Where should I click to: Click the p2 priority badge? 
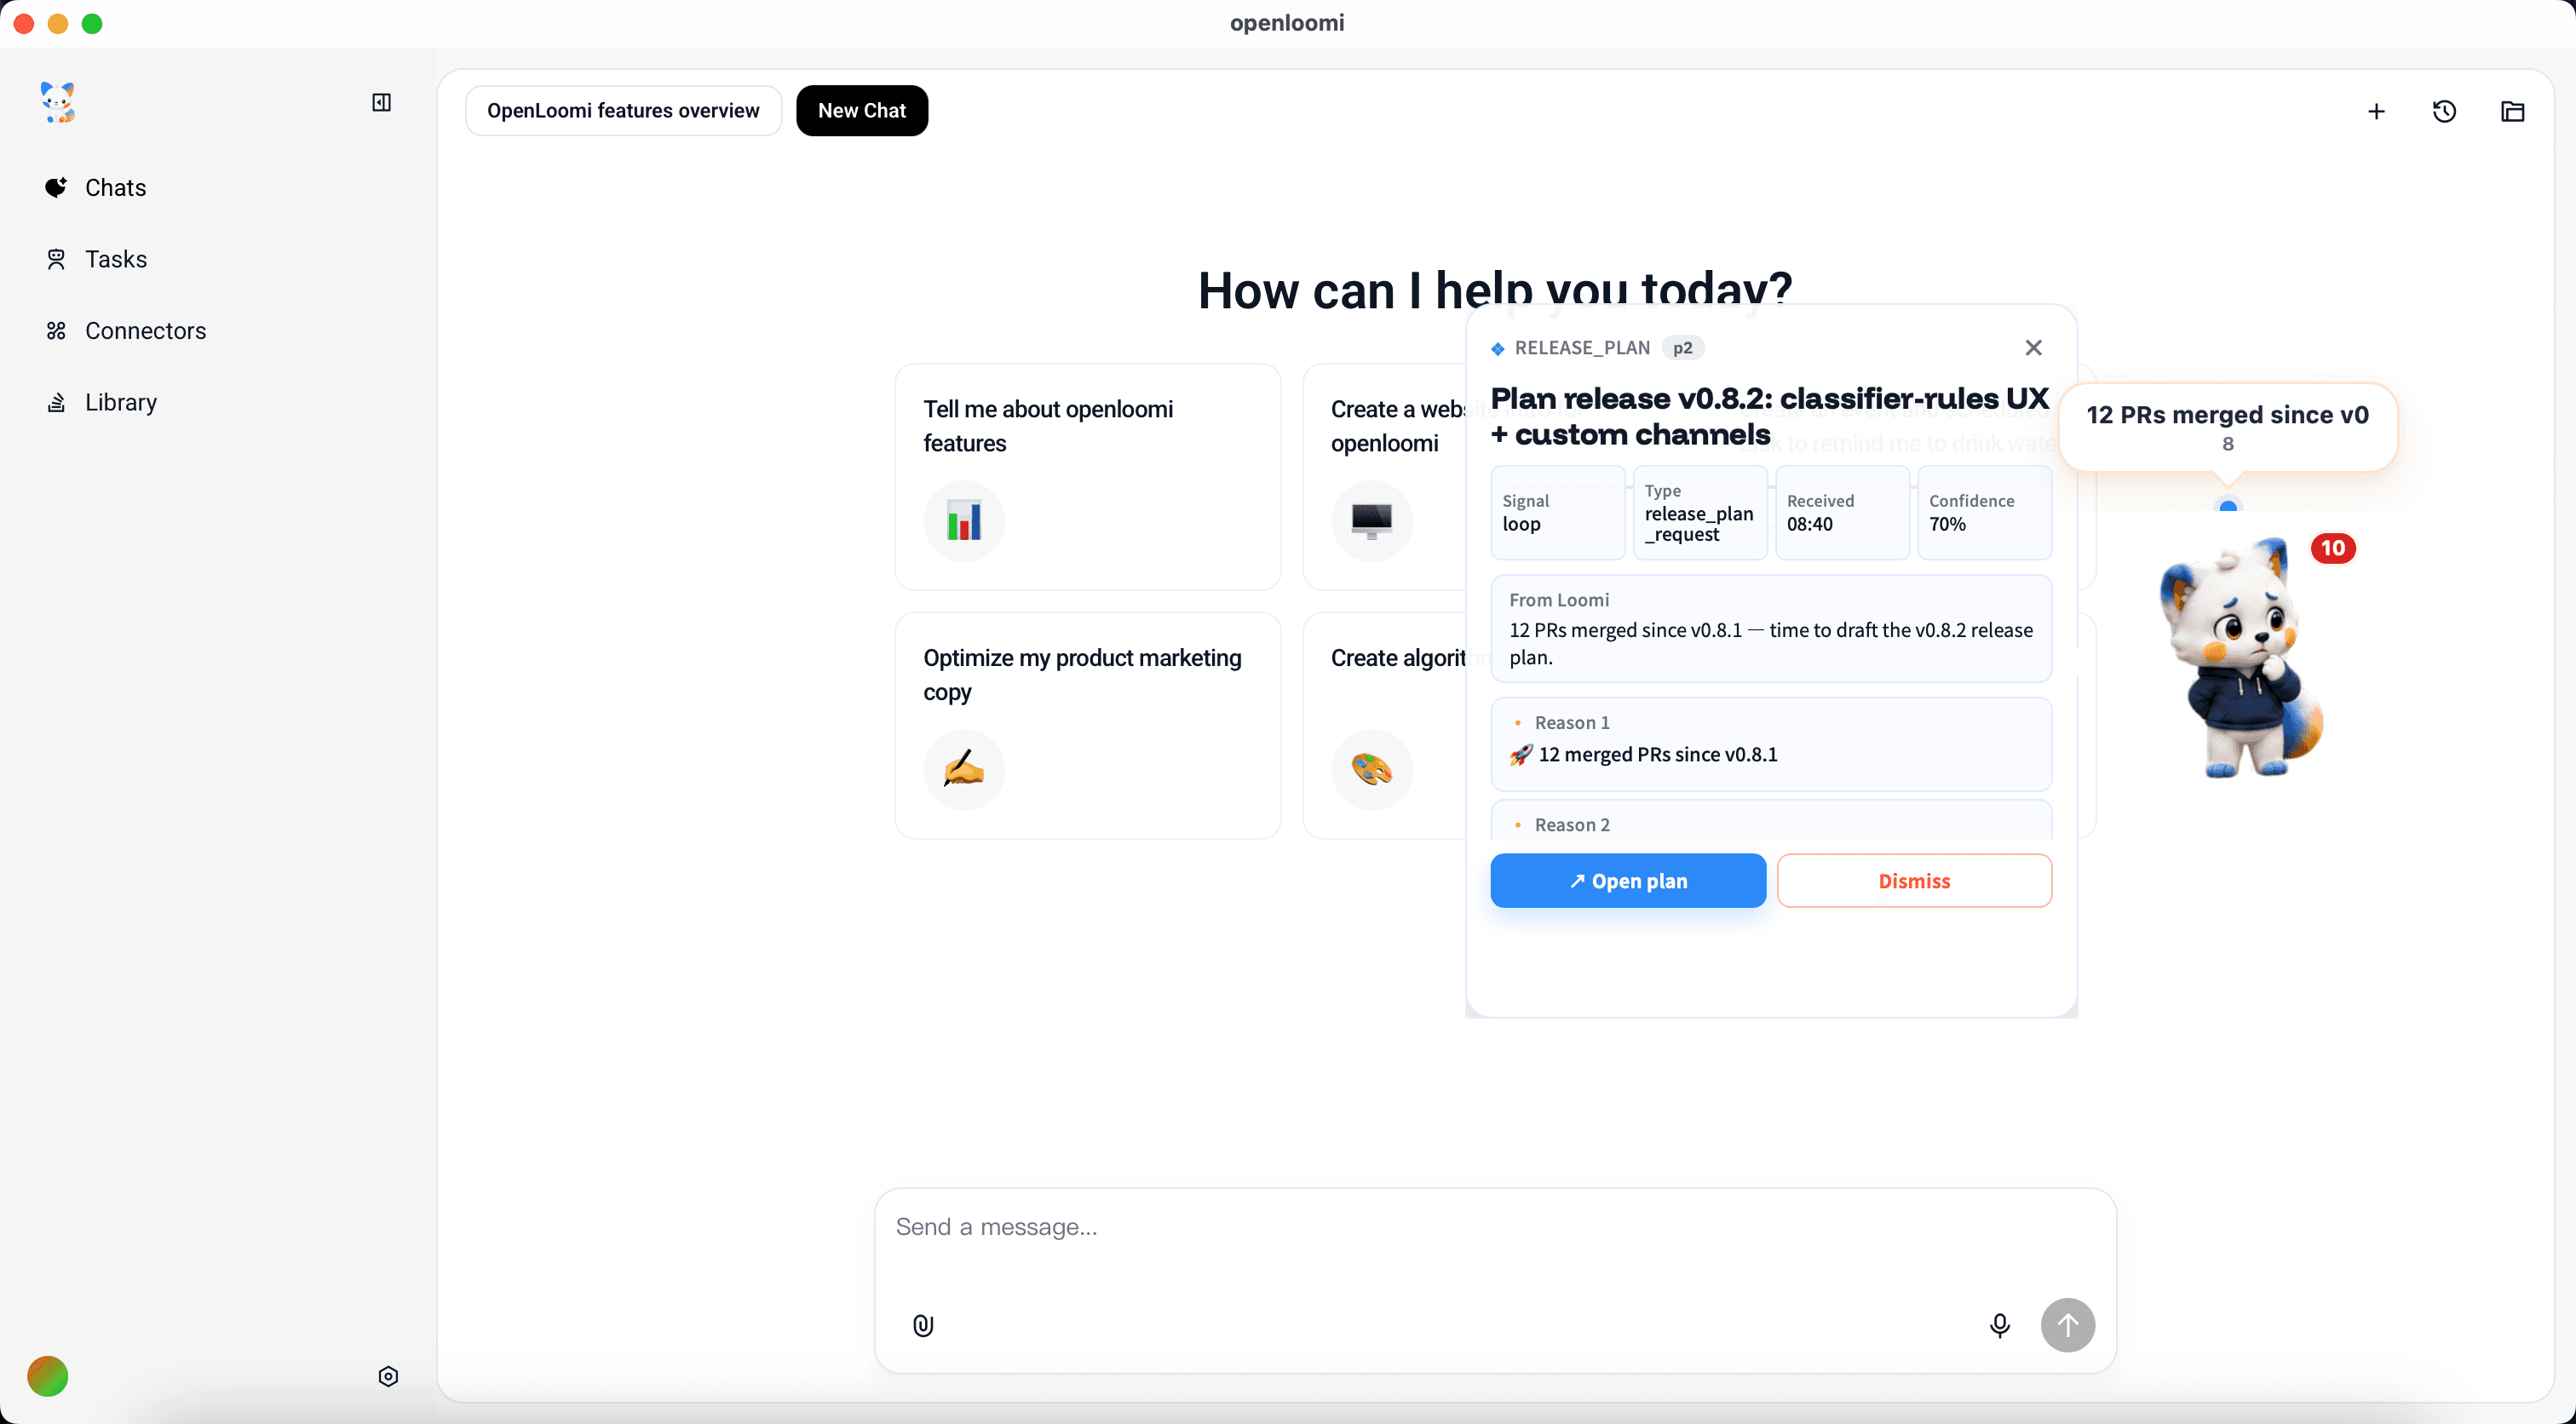(1683, 348)
